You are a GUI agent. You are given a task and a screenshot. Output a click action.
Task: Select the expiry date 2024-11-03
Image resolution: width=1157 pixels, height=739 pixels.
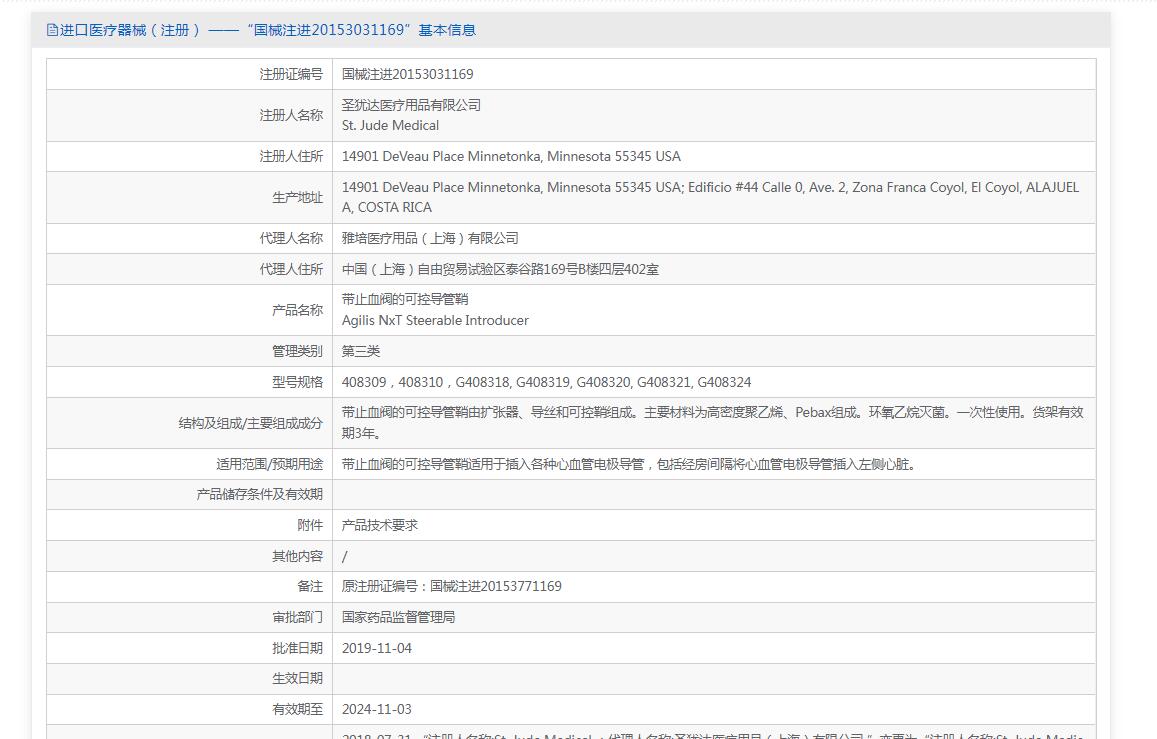(x=377, y=709)
